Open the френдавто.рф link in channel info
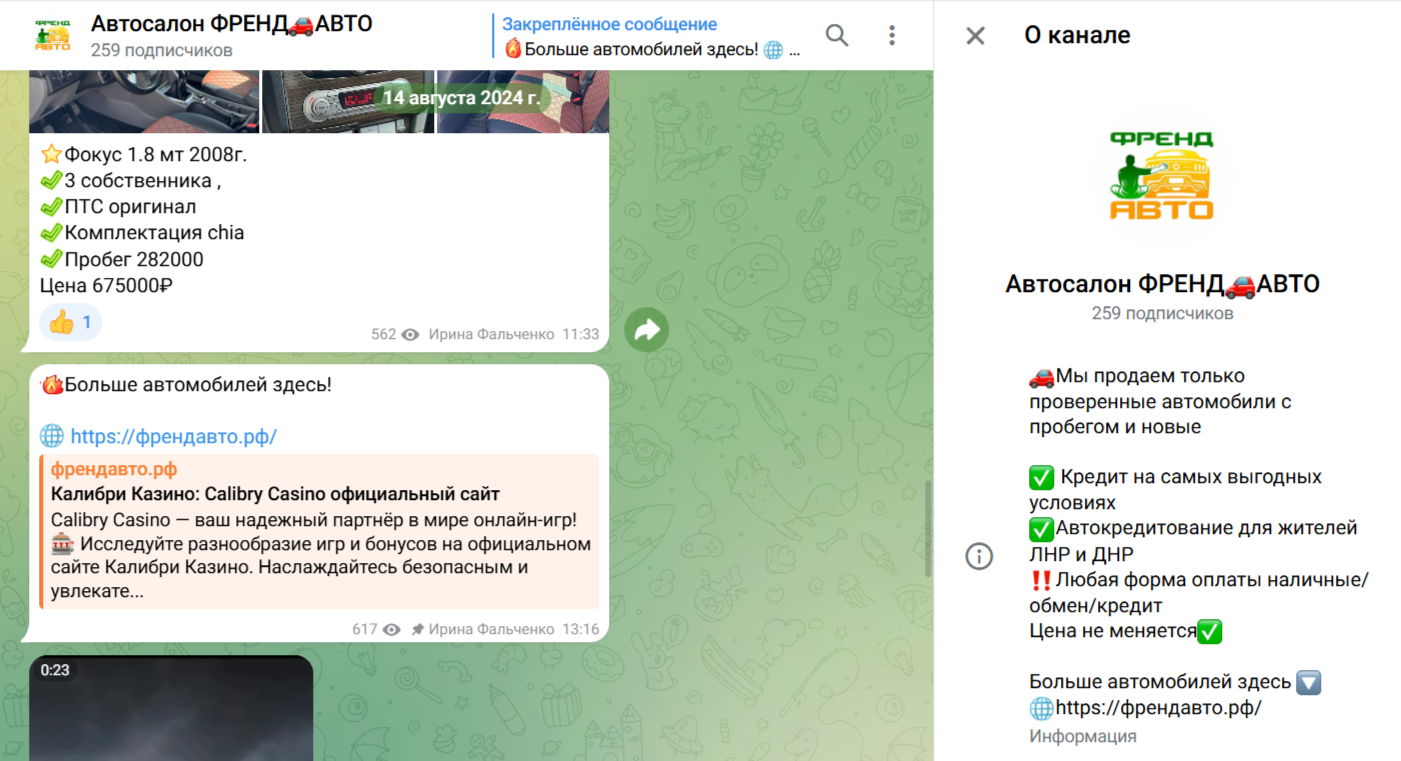 [x=1158, y=708]
